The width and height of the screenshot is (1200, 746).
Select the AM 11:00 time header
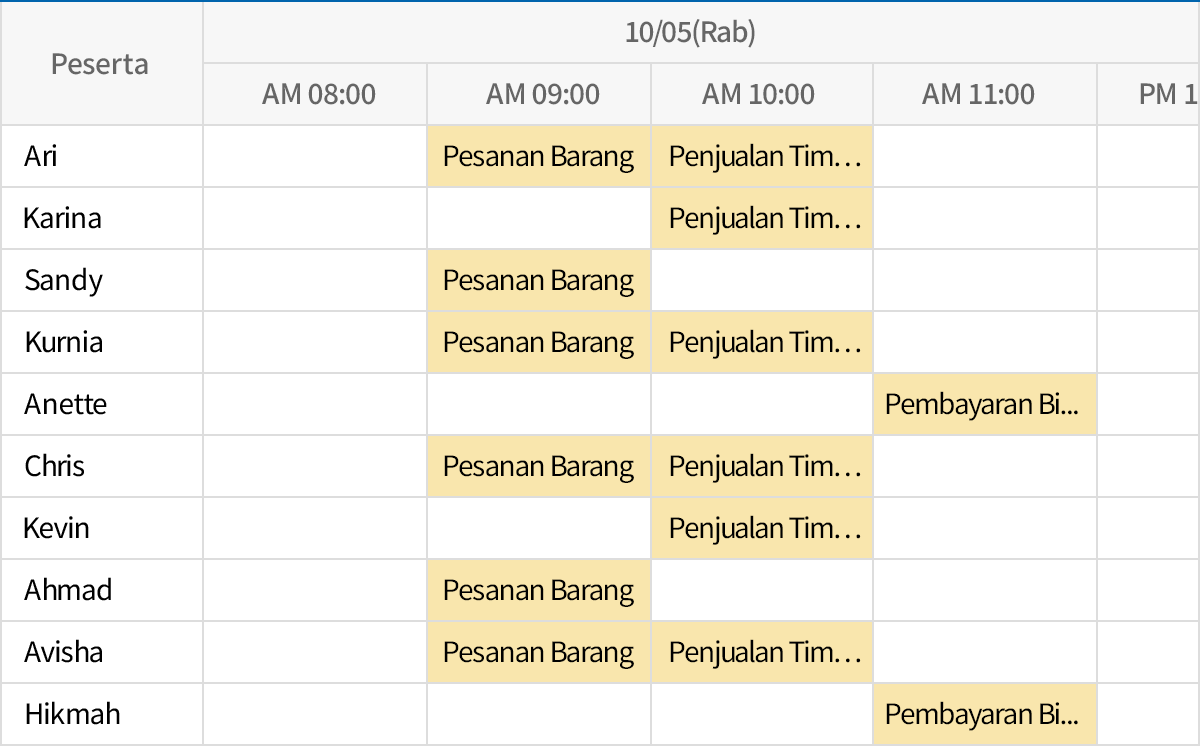(984, 94)
